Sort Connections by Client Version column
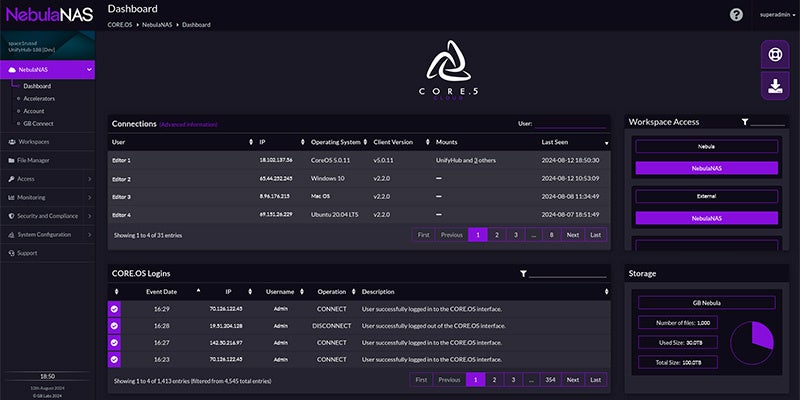800x400 pixels. [428, 142]
